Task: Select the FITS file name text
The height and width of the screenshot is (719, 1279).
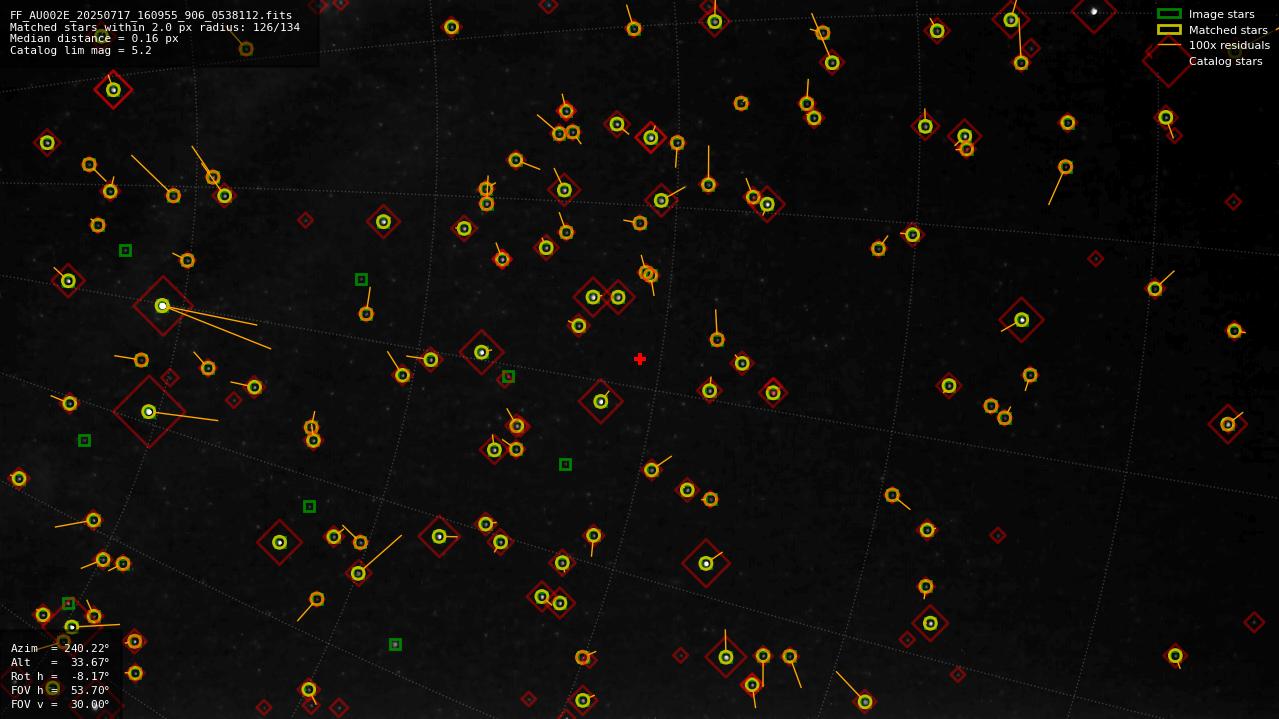Action: (151, 15)
